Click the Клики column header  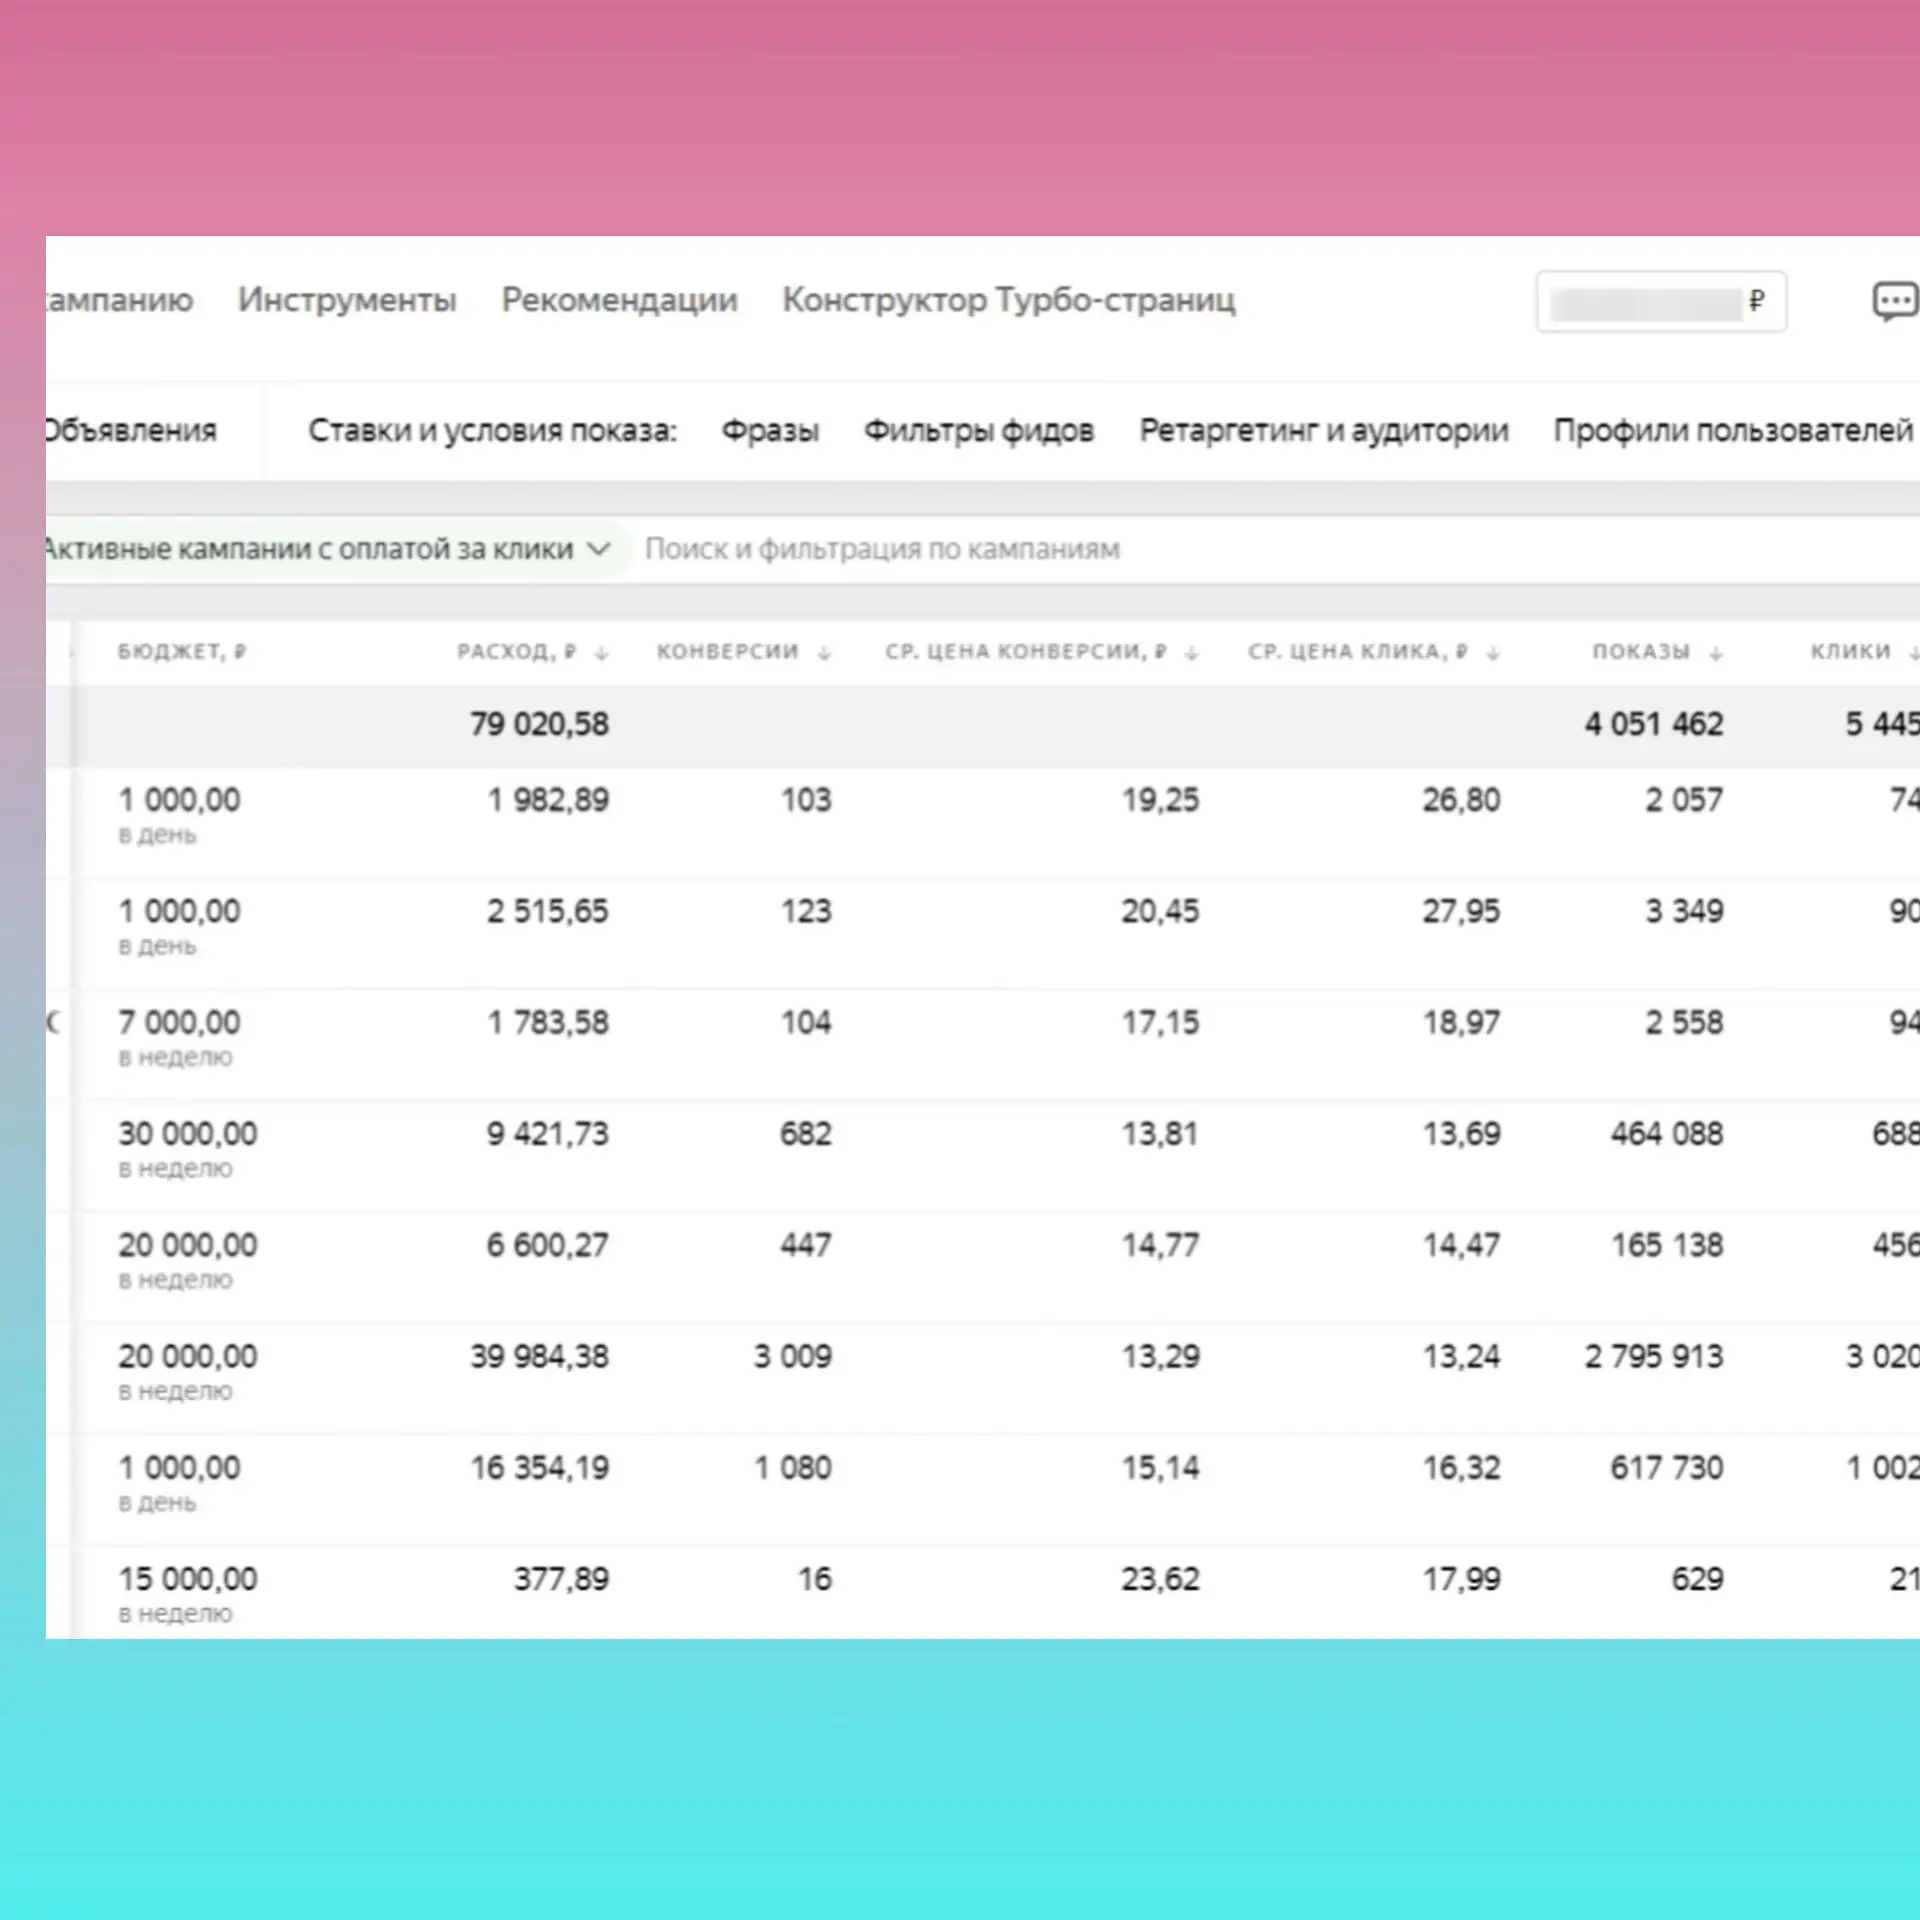pos(1851,652)
